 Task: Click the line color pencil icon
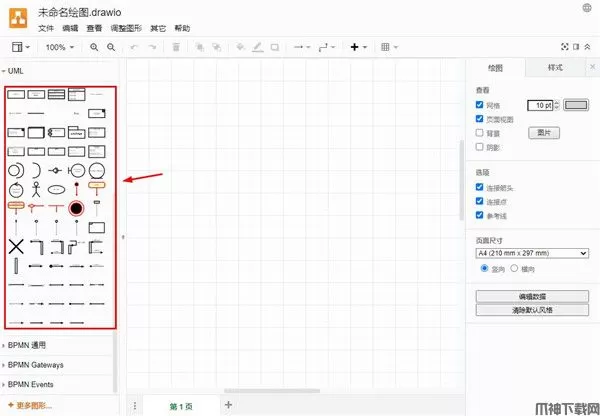[258, 47]
